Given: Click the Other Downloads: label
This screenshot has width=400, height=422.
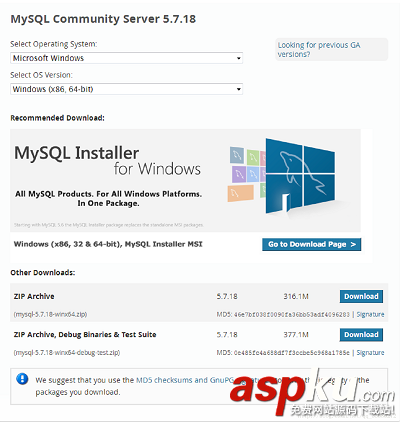Looking at the screenshot, I should coord(43,273).
